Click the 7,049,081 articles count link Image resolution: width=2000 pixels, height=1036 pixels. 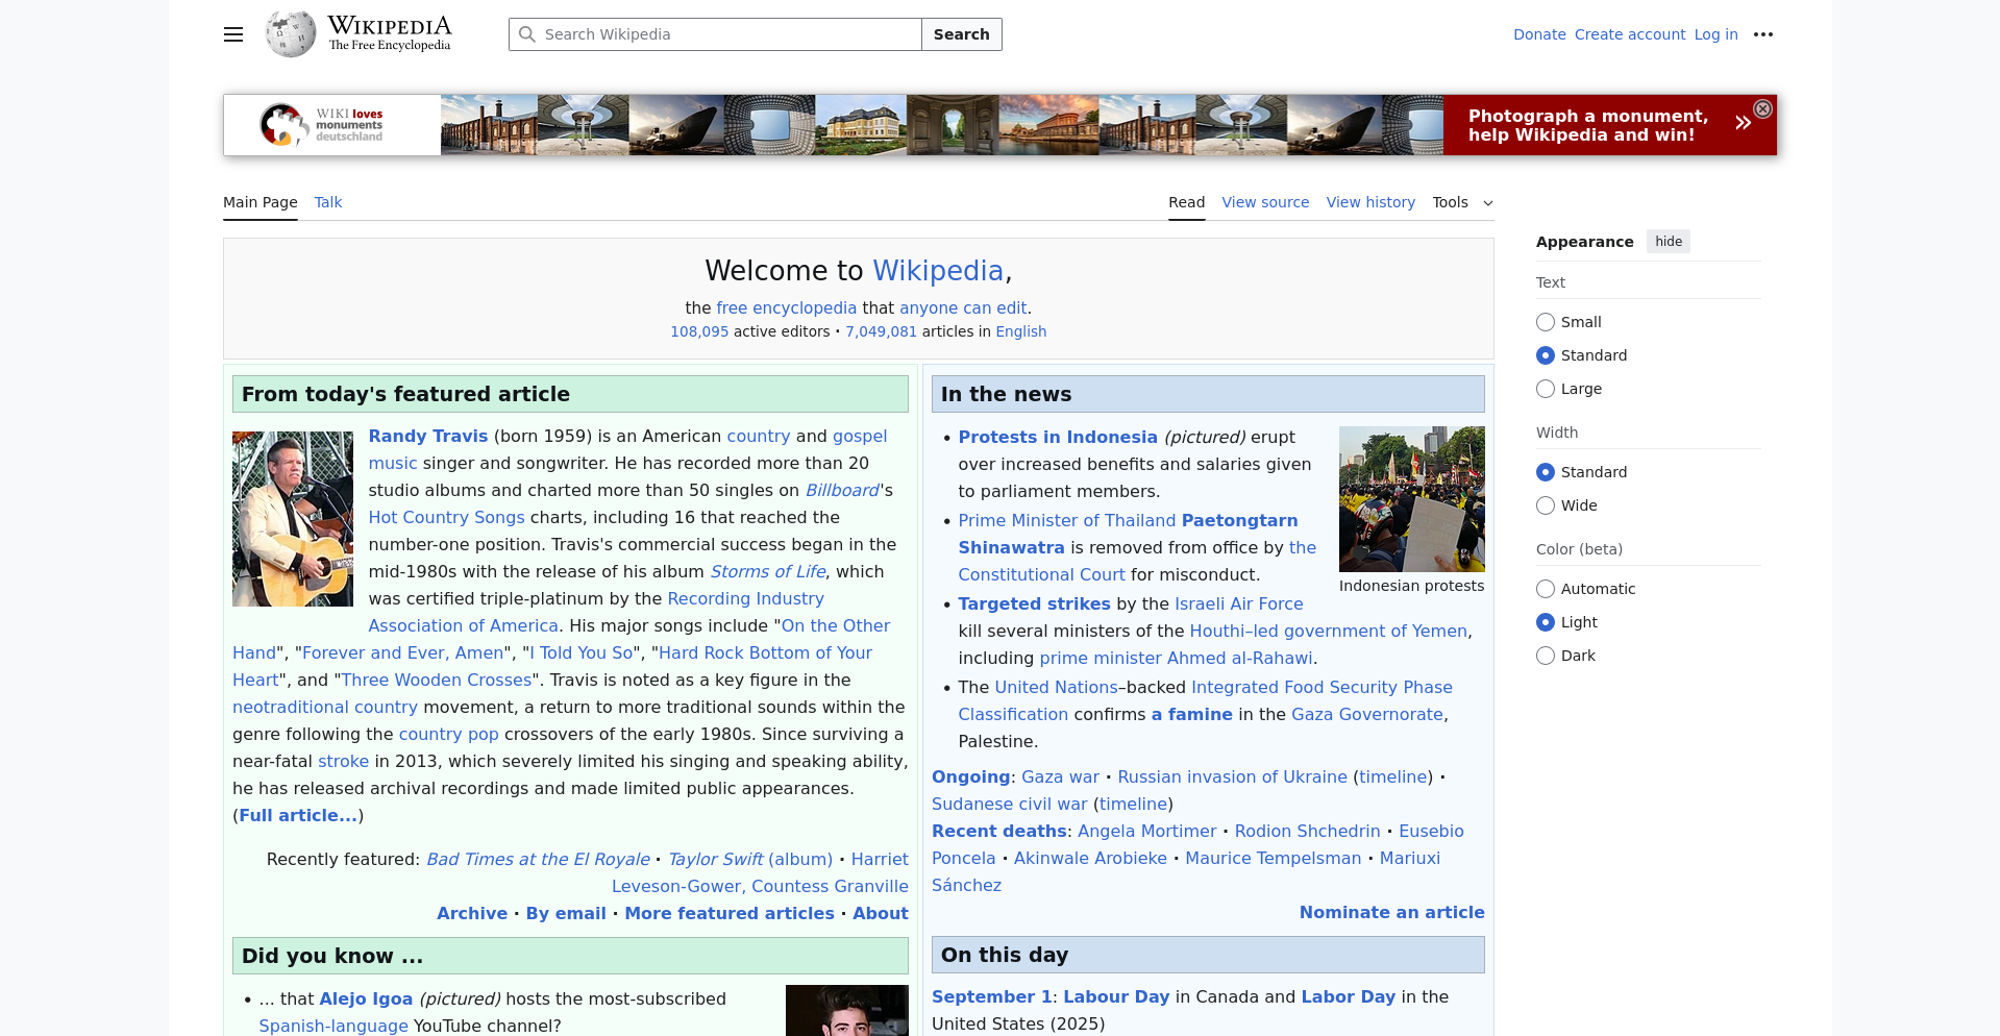(881, 332)
